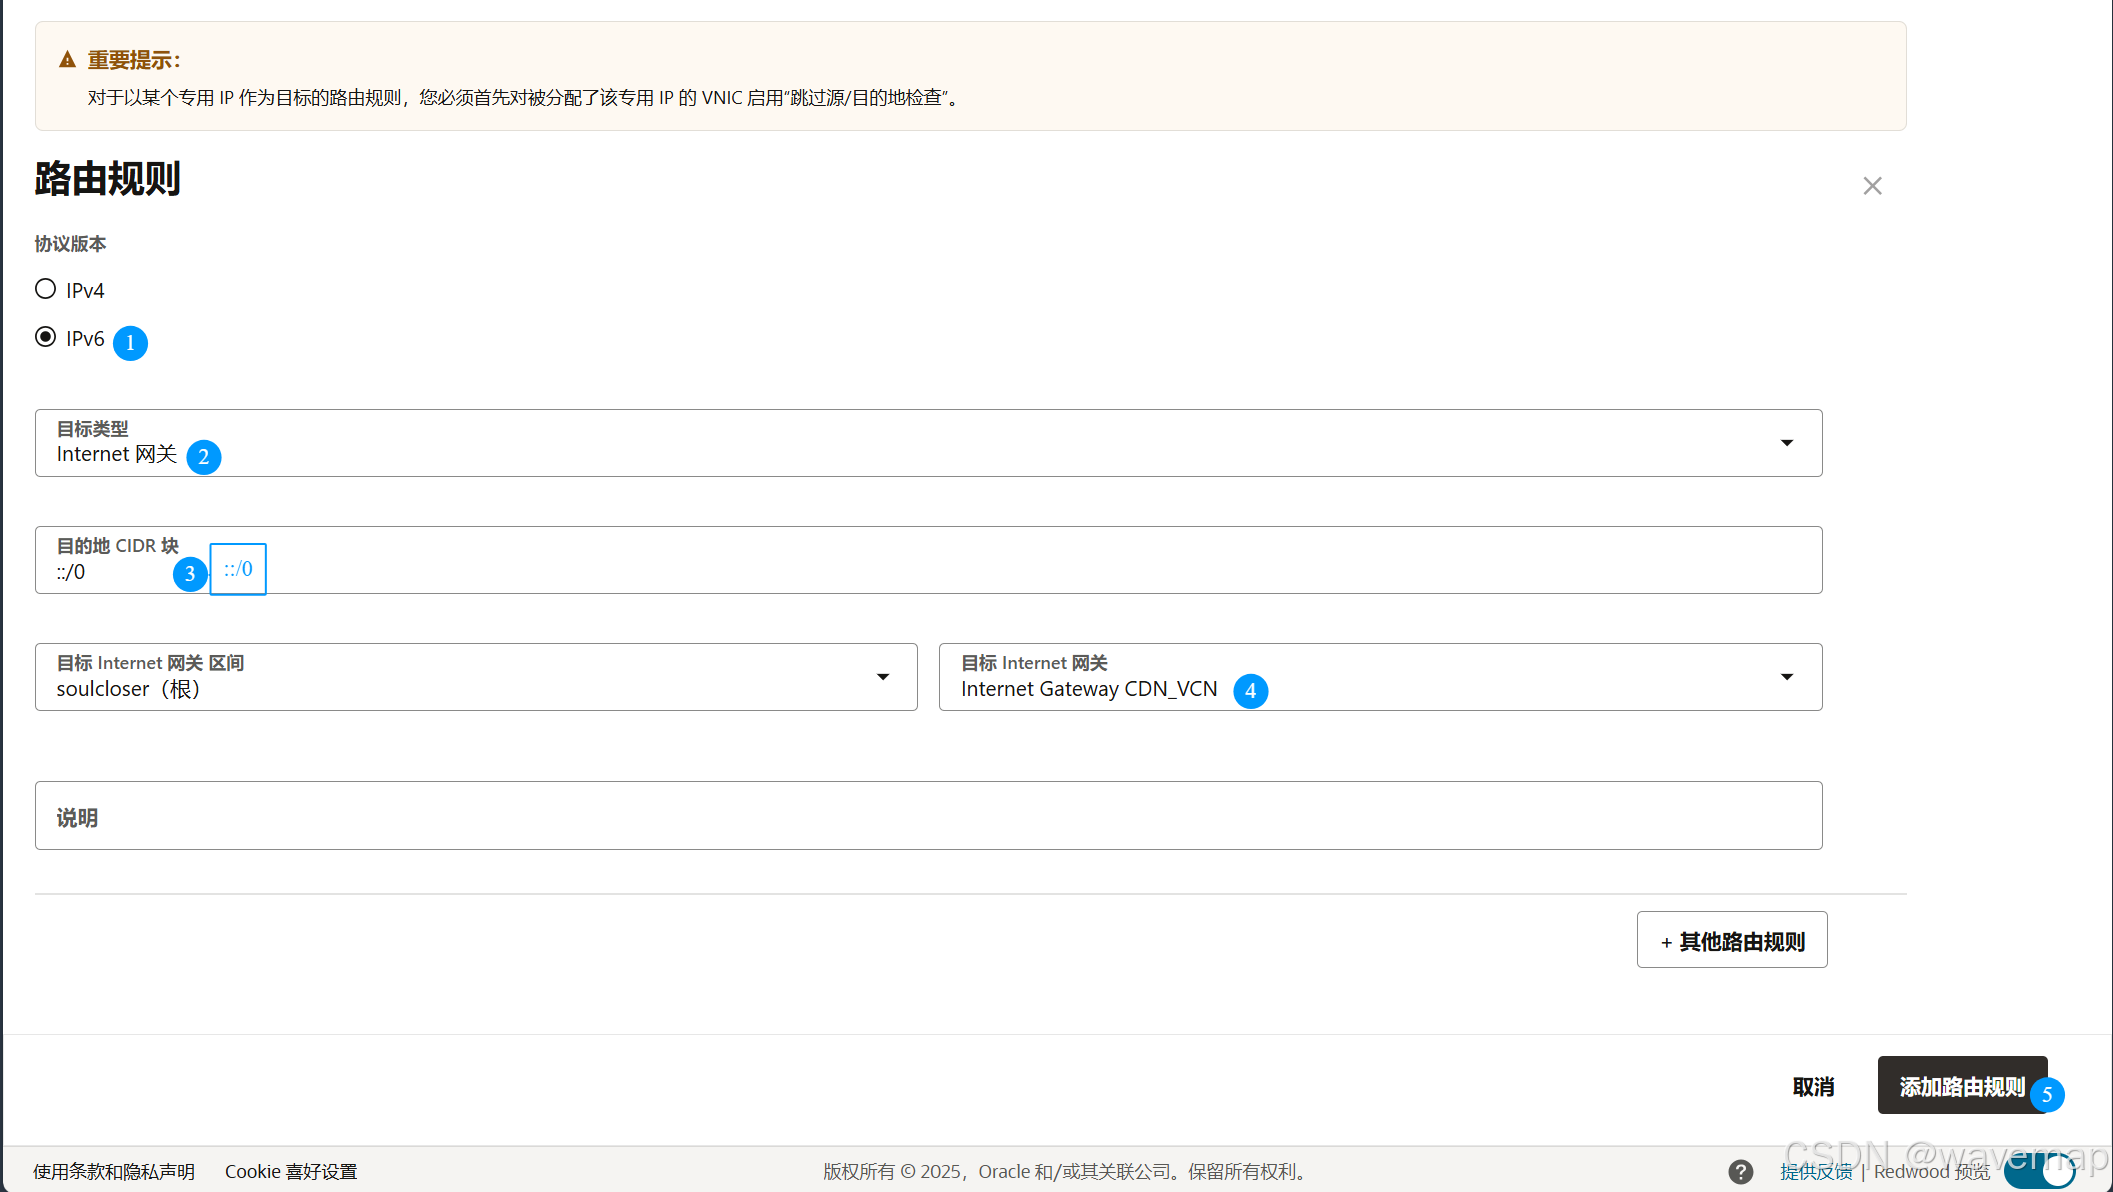Click the + 其他路由规则 button
Viewport: 2113px width, 1192px height.
1732,940
